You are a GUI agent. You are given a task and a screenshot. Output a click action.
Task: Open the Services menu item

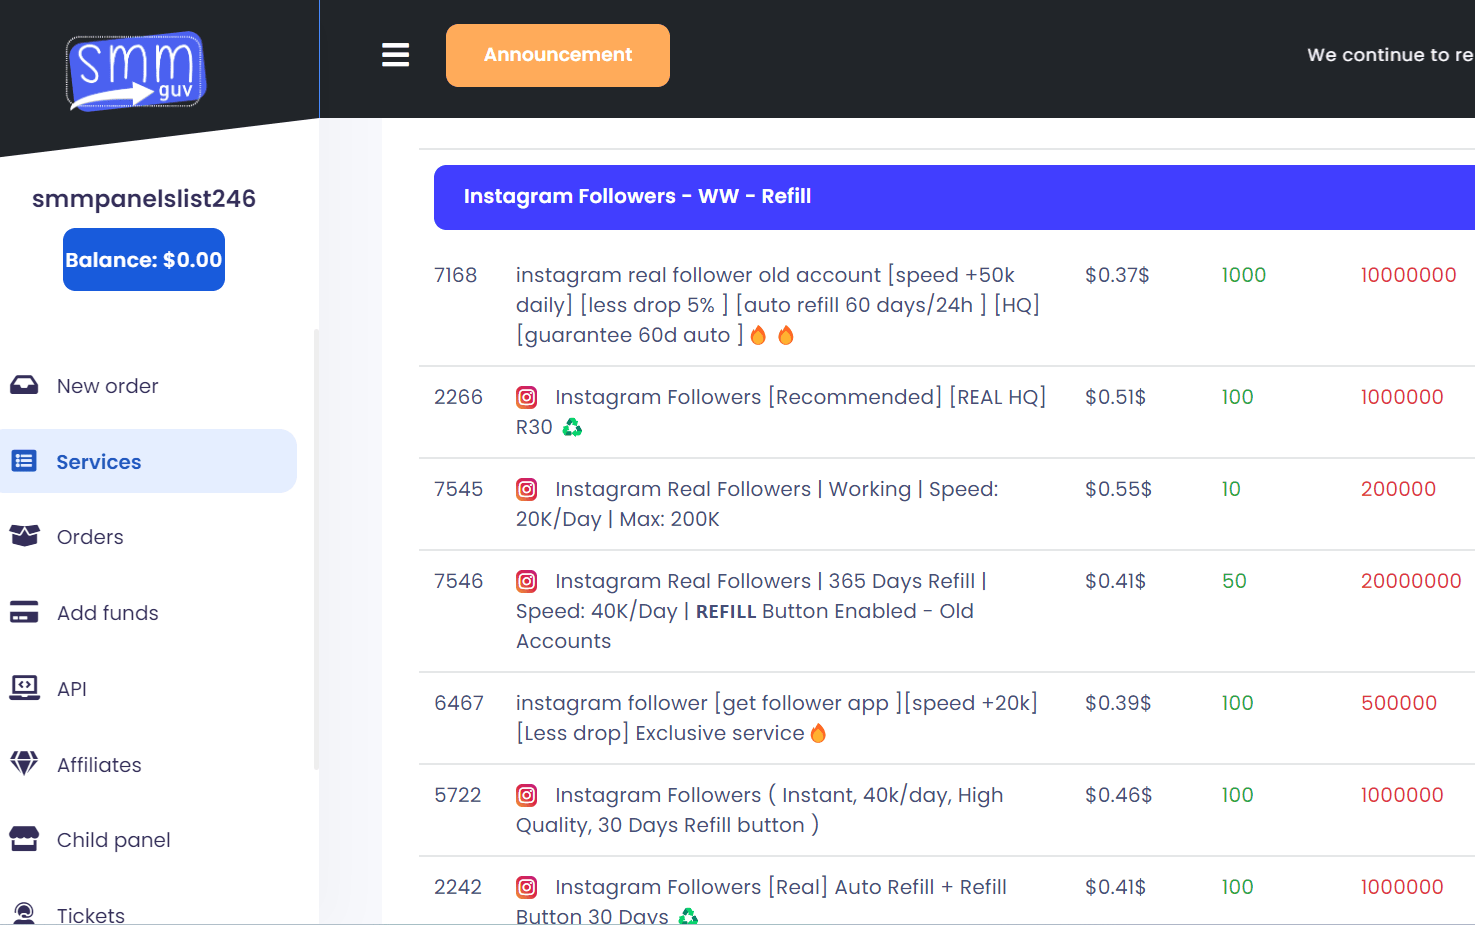[99, 462]
